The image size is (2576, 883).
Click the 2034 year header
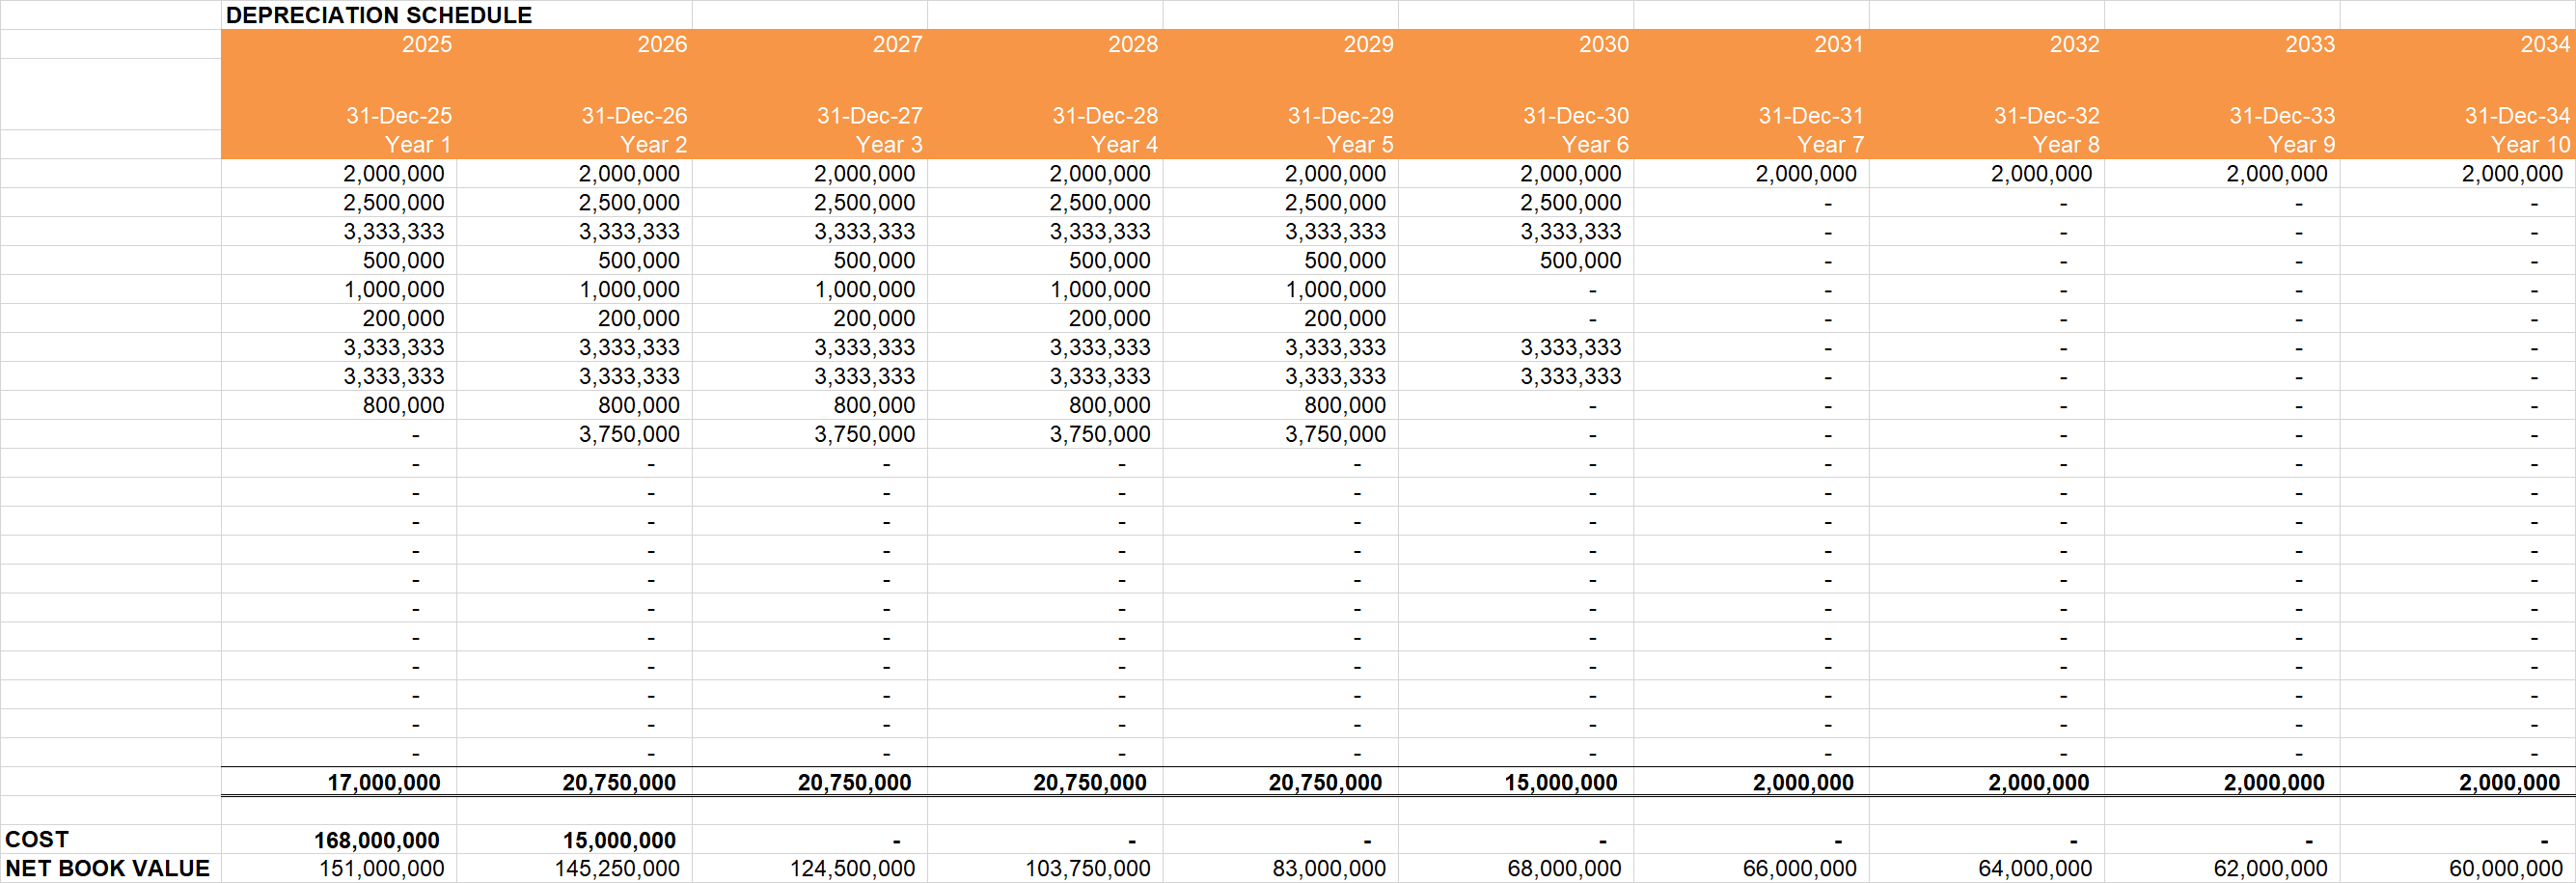[2541, 44]
